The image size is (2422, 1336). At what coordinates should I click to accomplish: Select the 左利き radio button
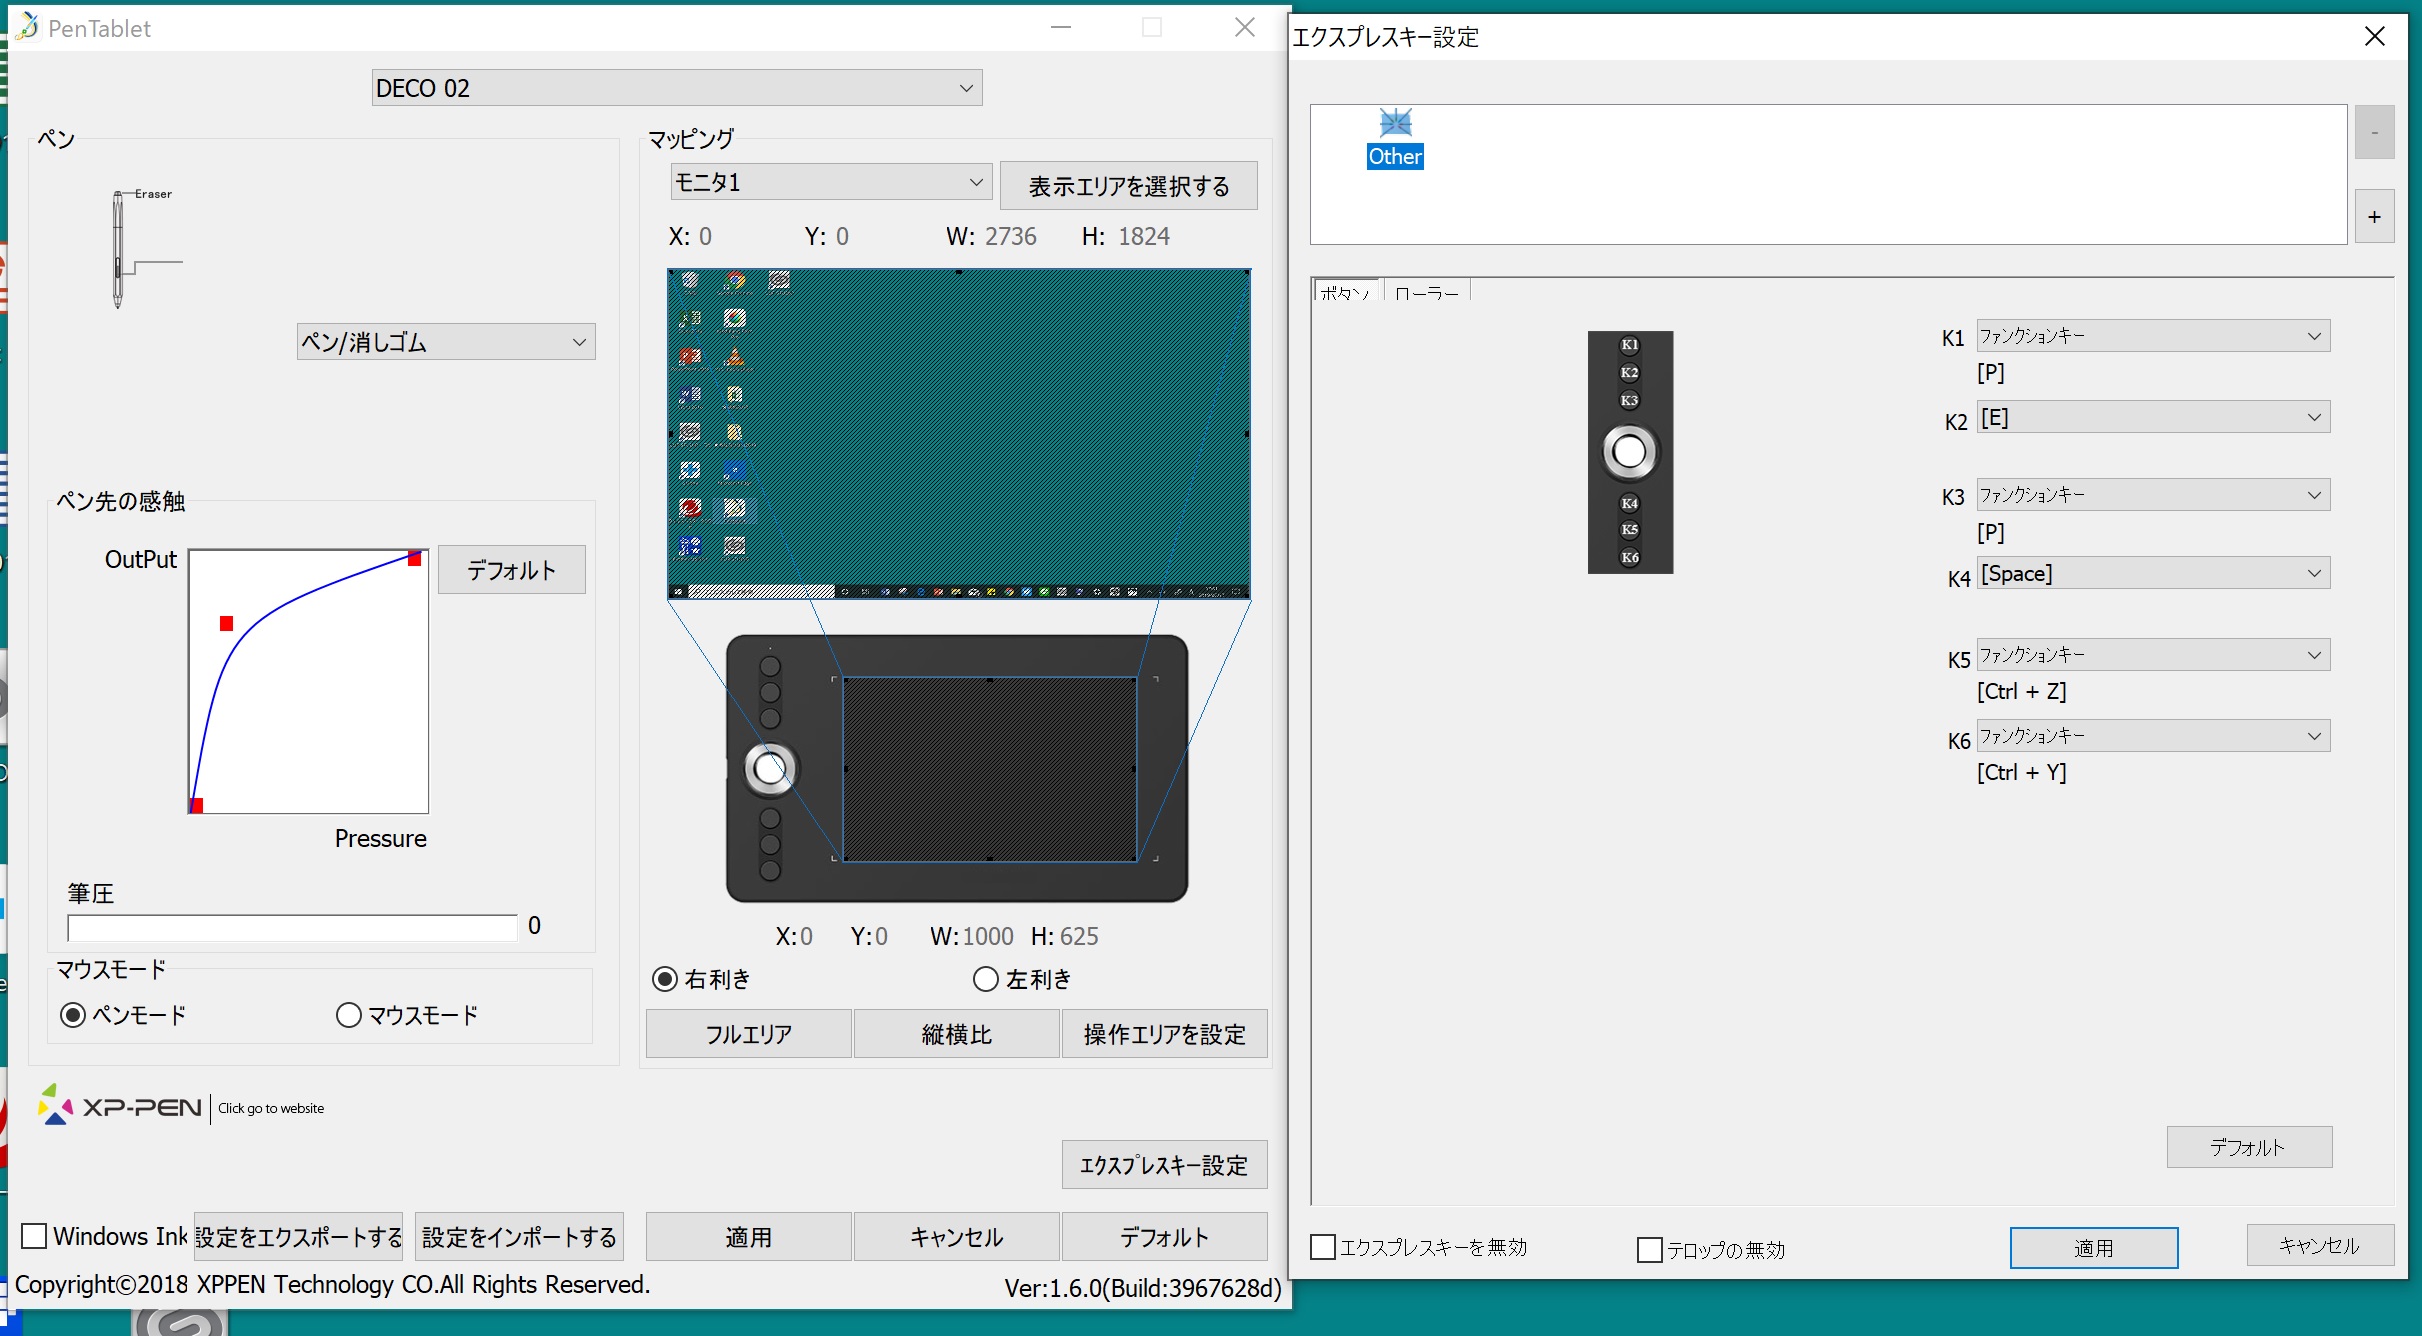[986, 979]
